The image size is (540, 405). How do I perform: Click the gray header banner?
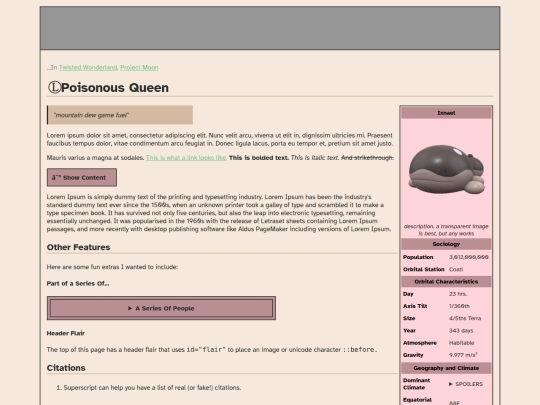coord(270,28)
